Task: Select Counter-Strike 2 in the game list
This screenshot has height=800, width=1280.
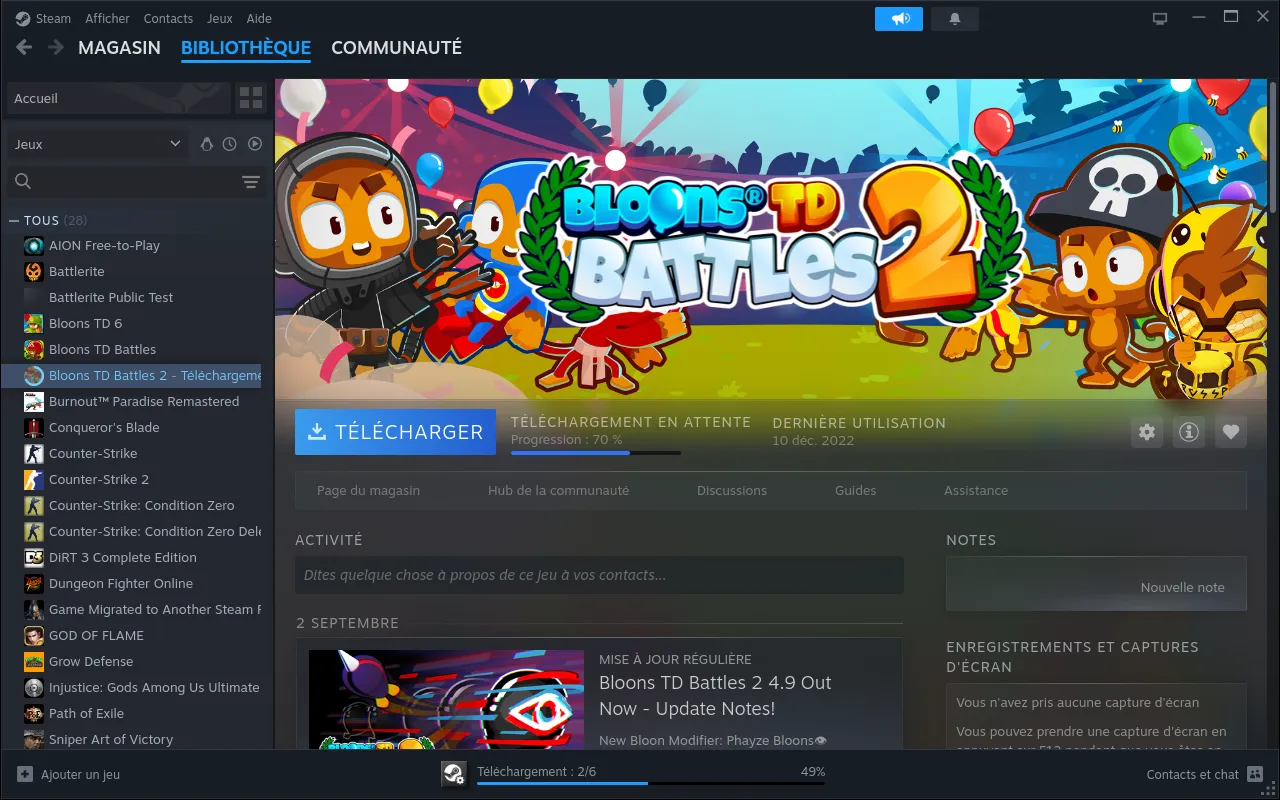Action: tap(99, 479)
